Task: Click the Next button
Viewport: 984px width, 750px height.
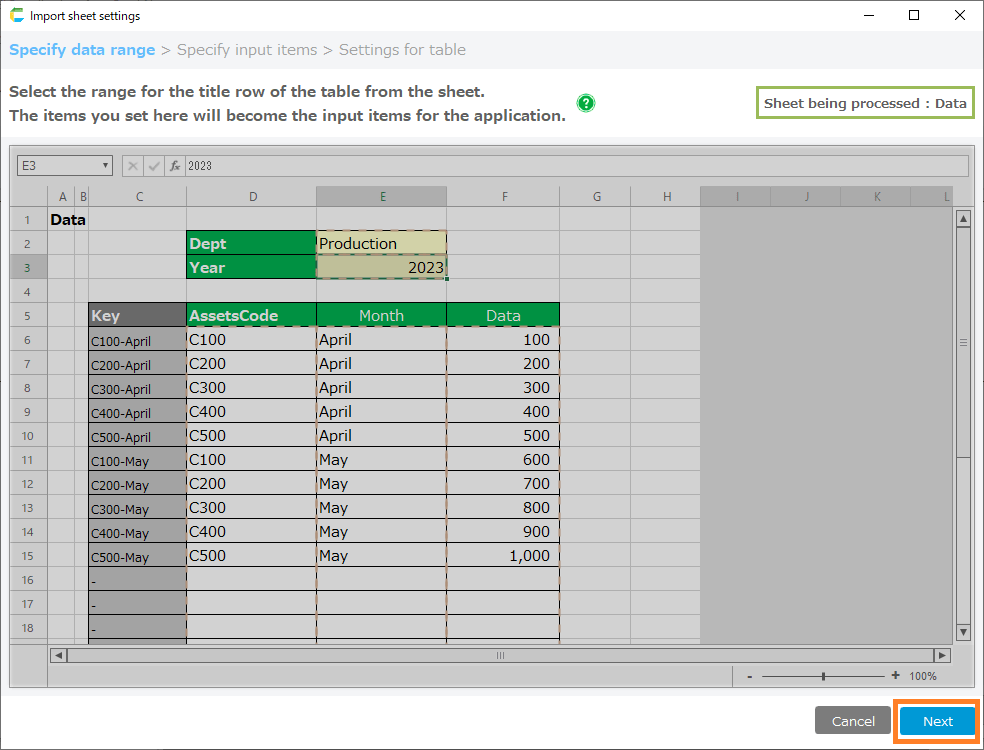Action: 937,721
